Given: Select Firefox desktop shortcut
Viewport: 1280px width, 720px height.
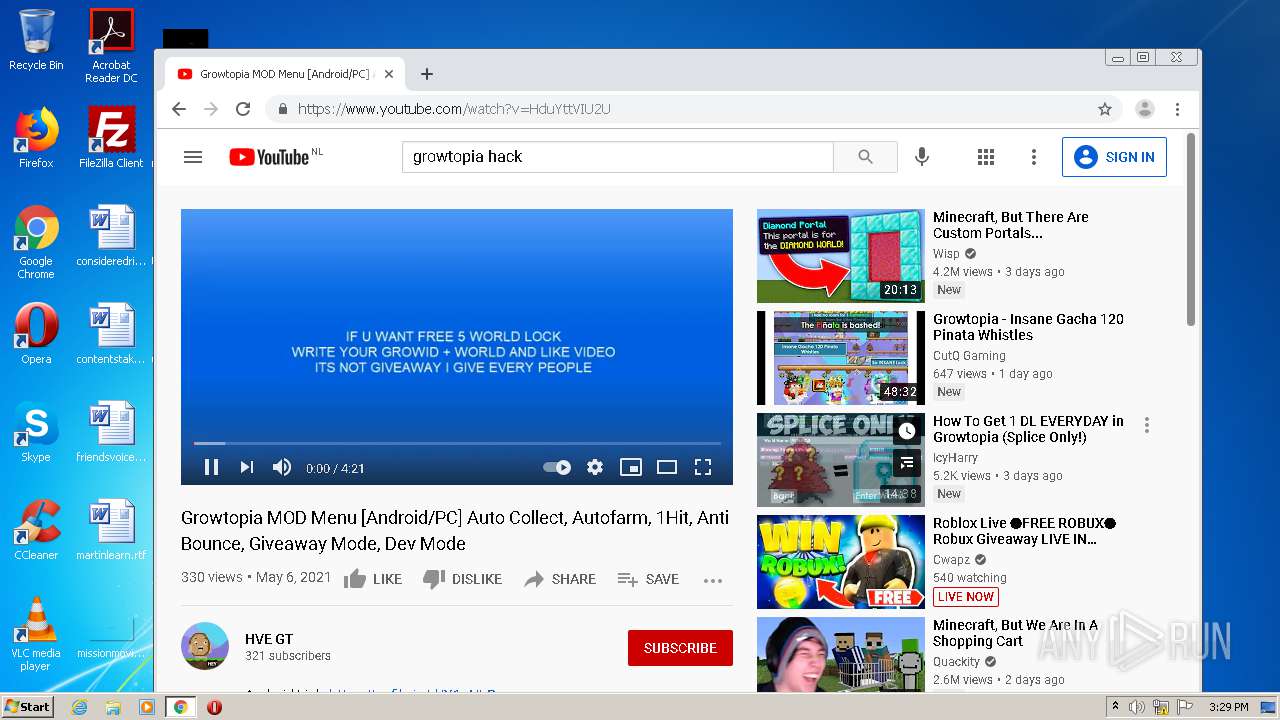Looking at the screenshot, I should [36, 138].
